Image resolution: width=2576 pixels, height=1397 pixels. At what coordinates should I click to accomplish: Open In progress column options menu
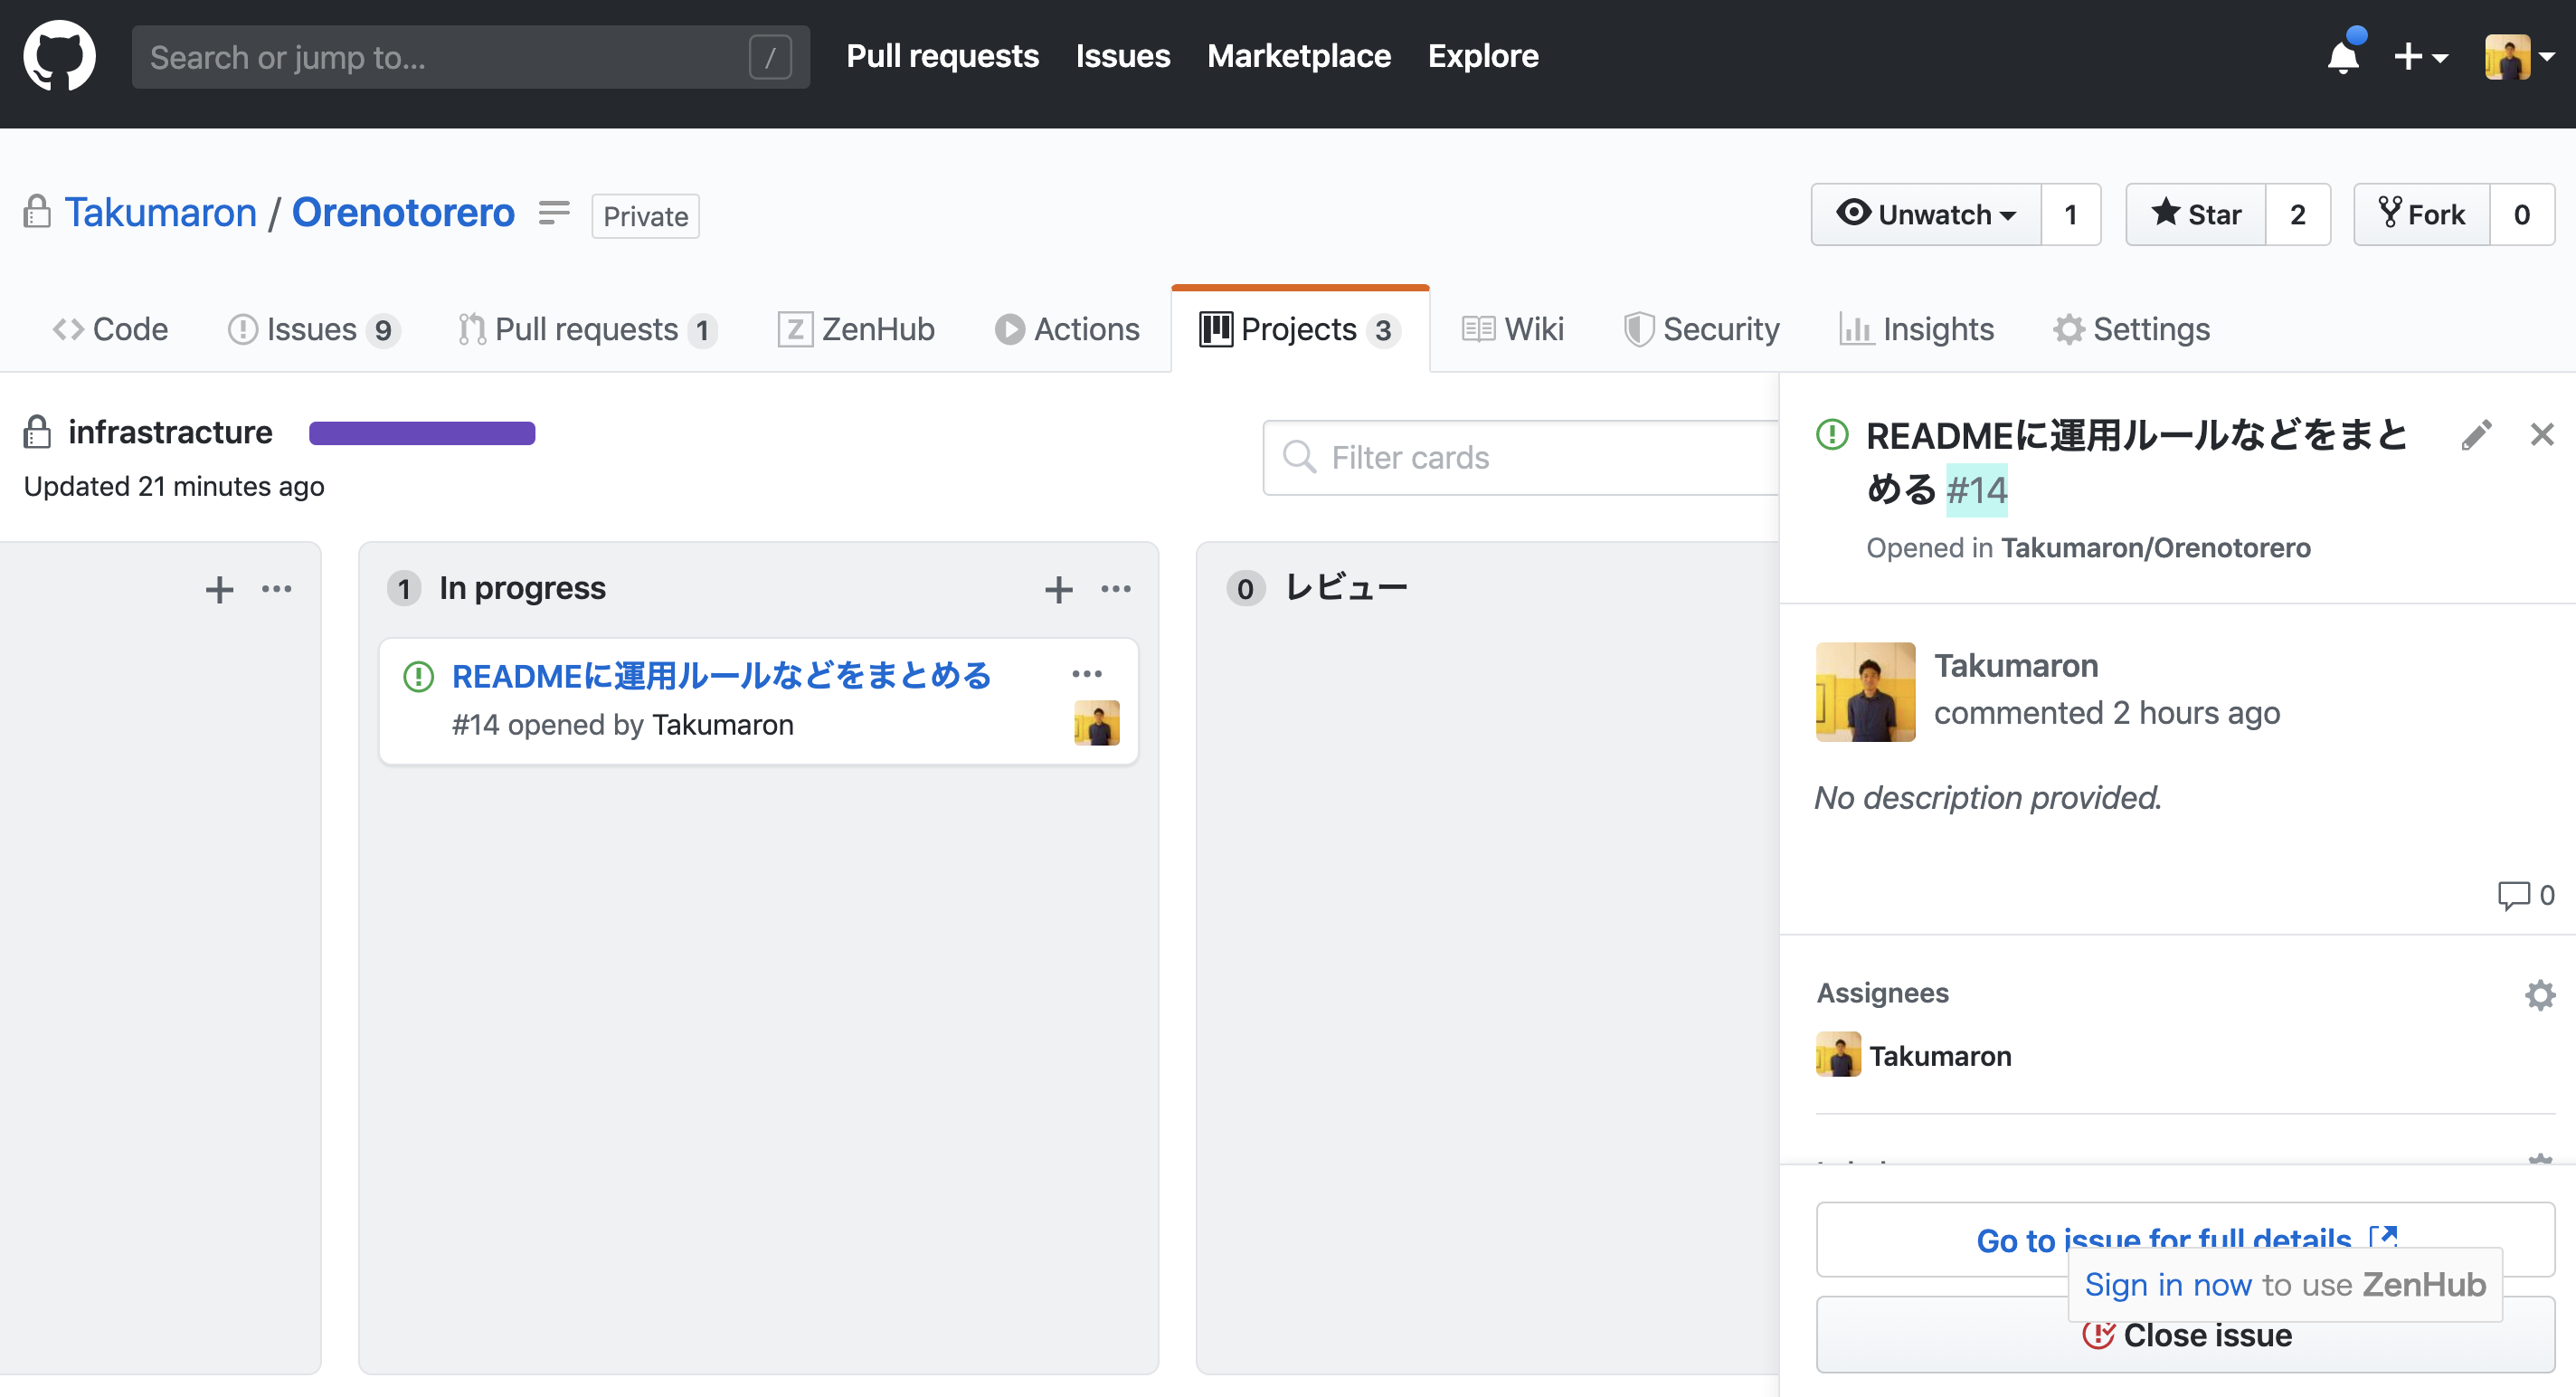coord(1116,589)
